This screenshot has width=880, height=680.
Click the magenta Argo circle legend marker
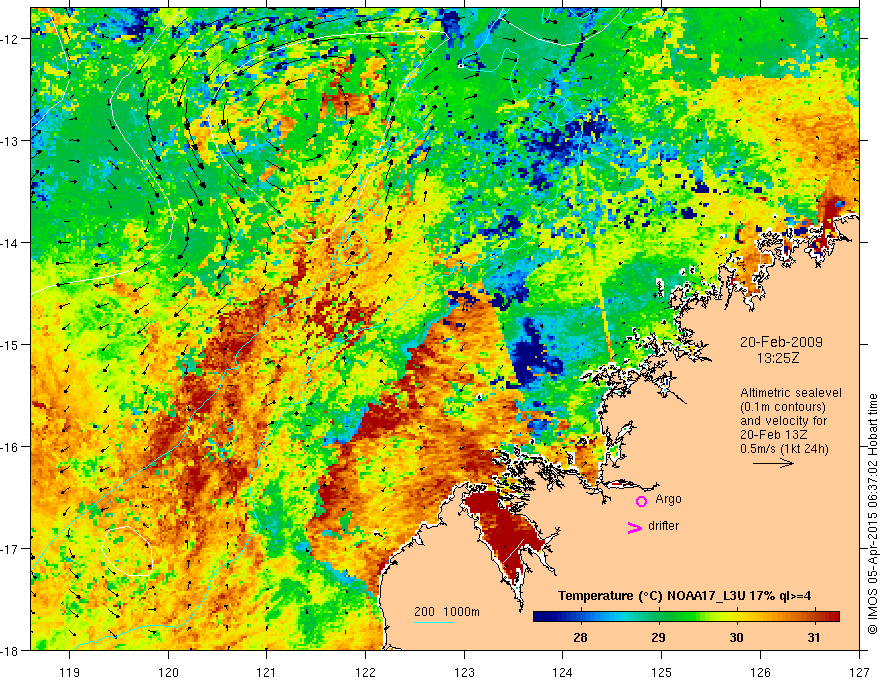(641, 501)
